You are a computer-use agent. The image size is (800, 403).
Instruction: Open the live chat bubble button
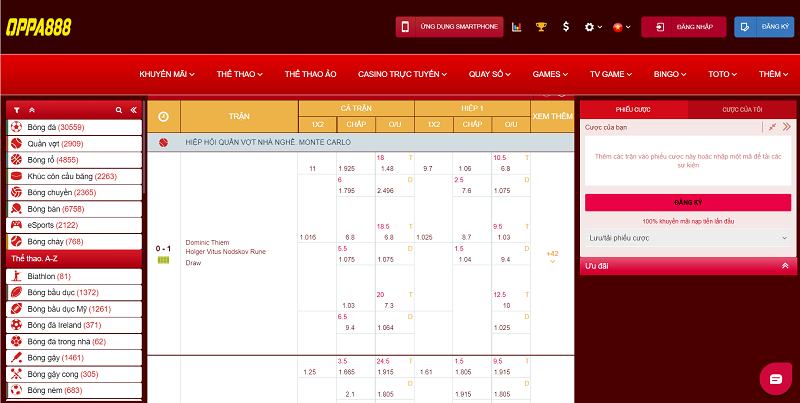772,378
